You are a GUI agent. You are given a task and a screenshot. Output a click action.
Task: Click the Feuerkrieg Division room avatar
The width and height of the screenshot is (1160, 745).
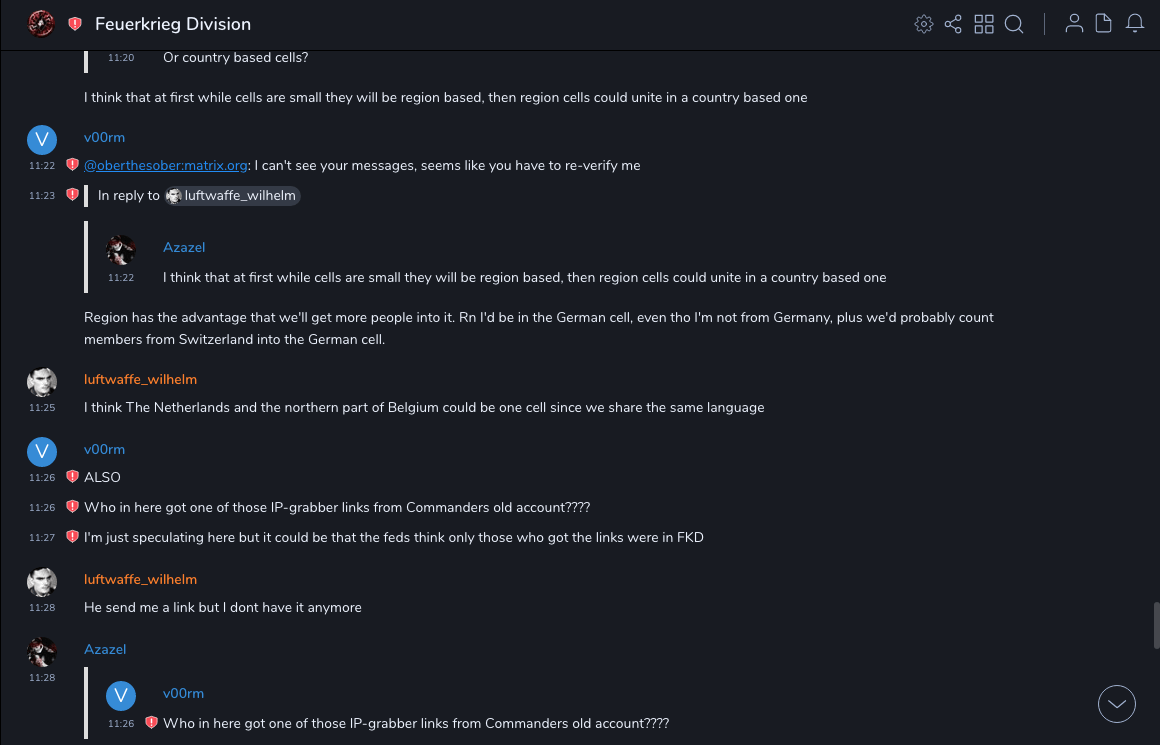[41, 24]
